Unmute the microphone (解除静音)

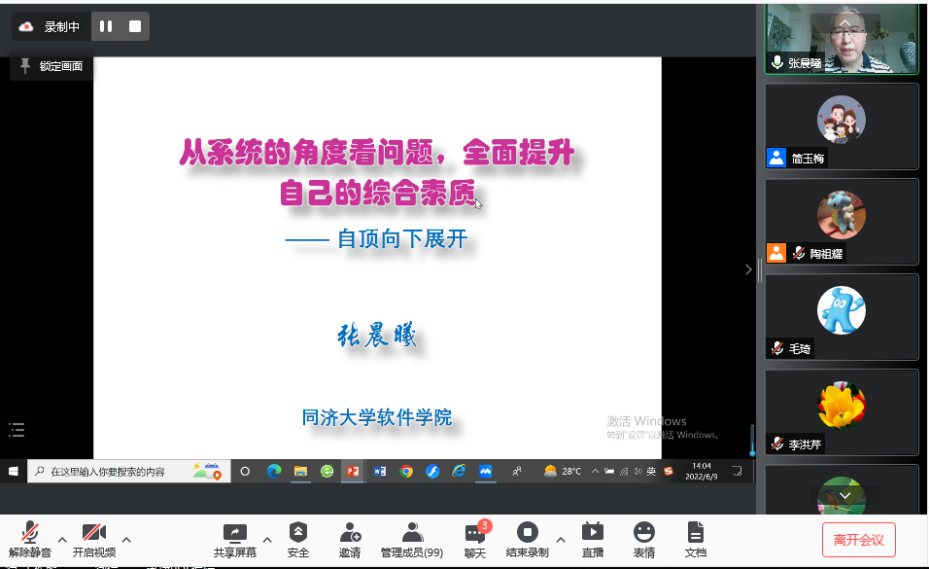pyautogui.click(x=30, y=538)
